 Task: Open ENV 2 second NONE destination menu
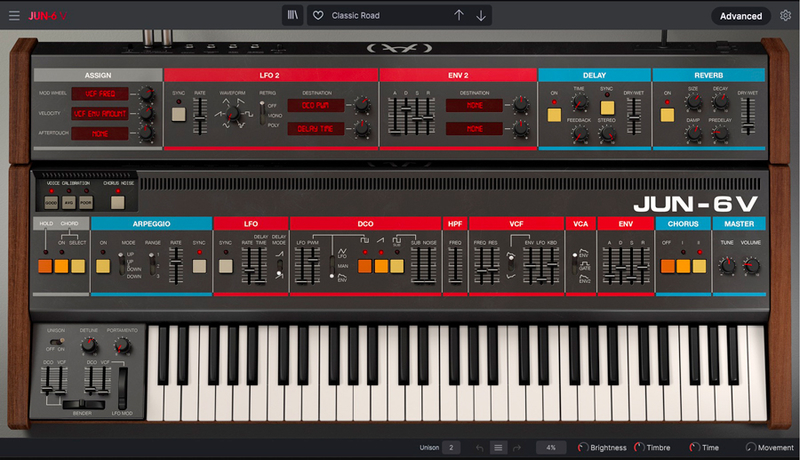click(474, 129)
